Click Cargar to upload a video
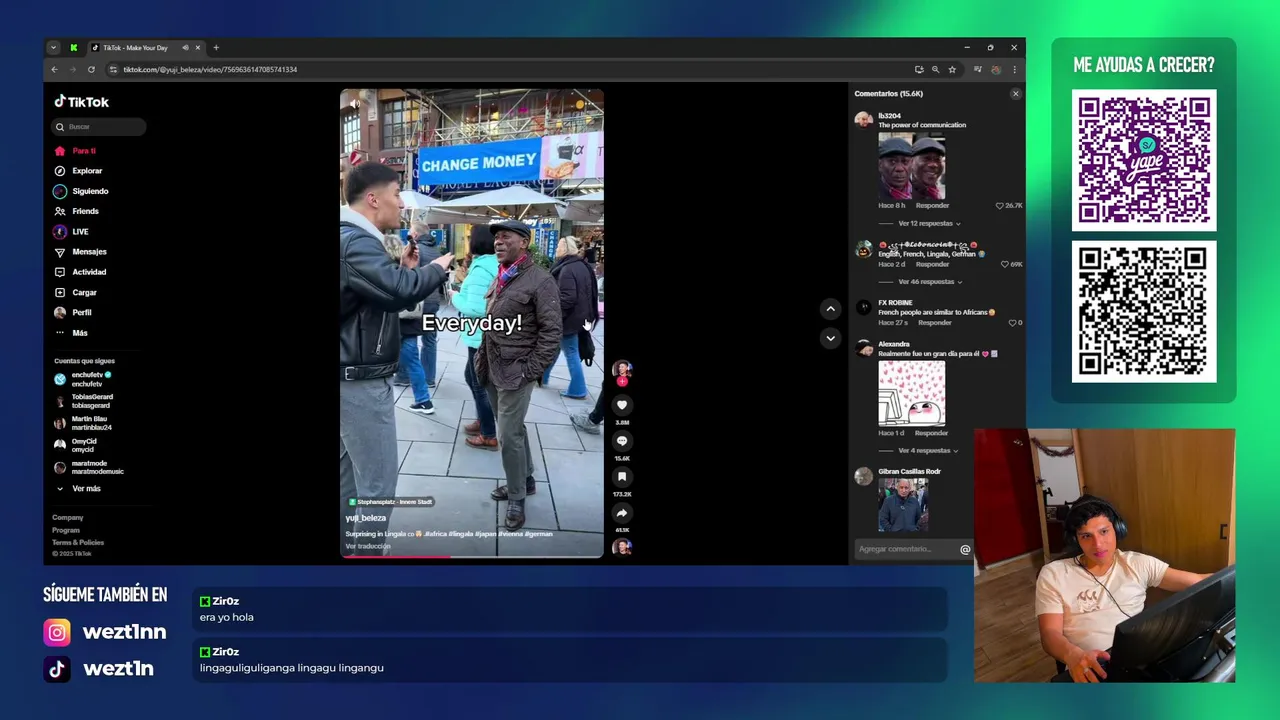The height and width of the screenshot is (720, 1280). tap(75, 292)
